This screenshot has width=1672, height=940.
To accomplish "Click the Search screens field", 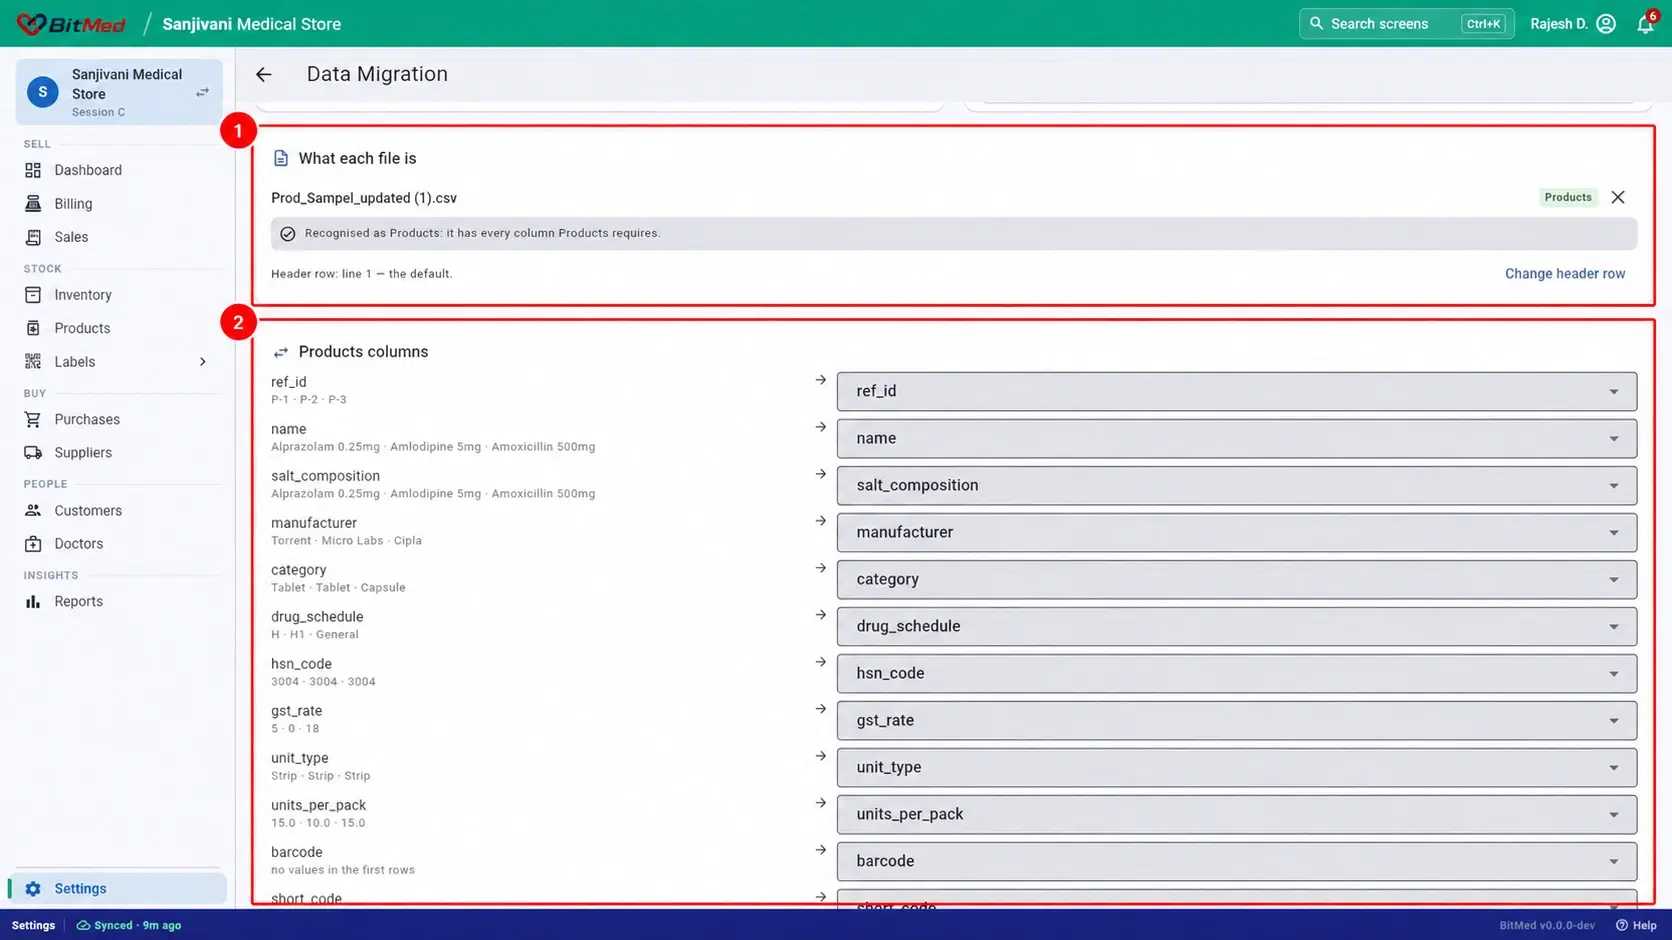I will tap(1406, 24).
